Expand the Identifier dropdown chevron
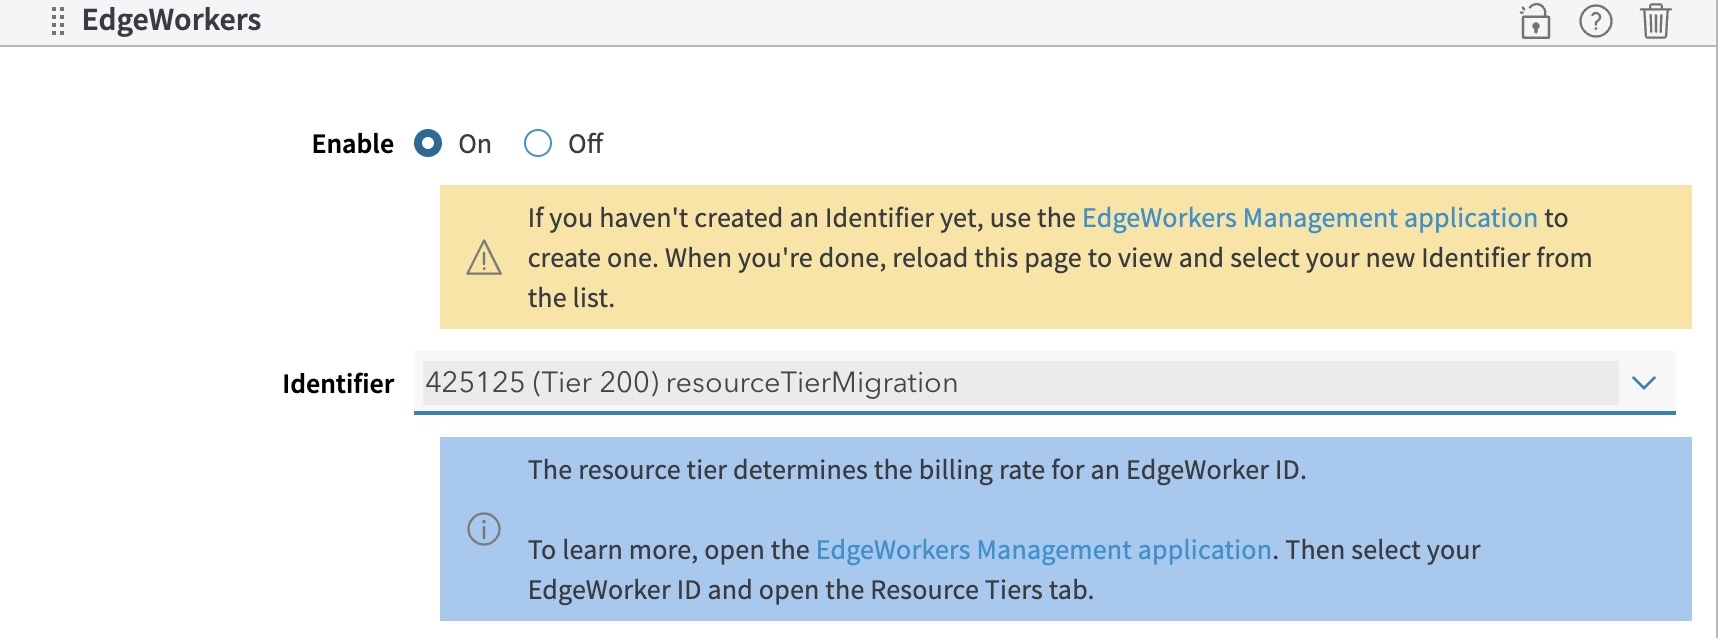The height and width of the screenshot is (638, 1718). (1644, 383)
